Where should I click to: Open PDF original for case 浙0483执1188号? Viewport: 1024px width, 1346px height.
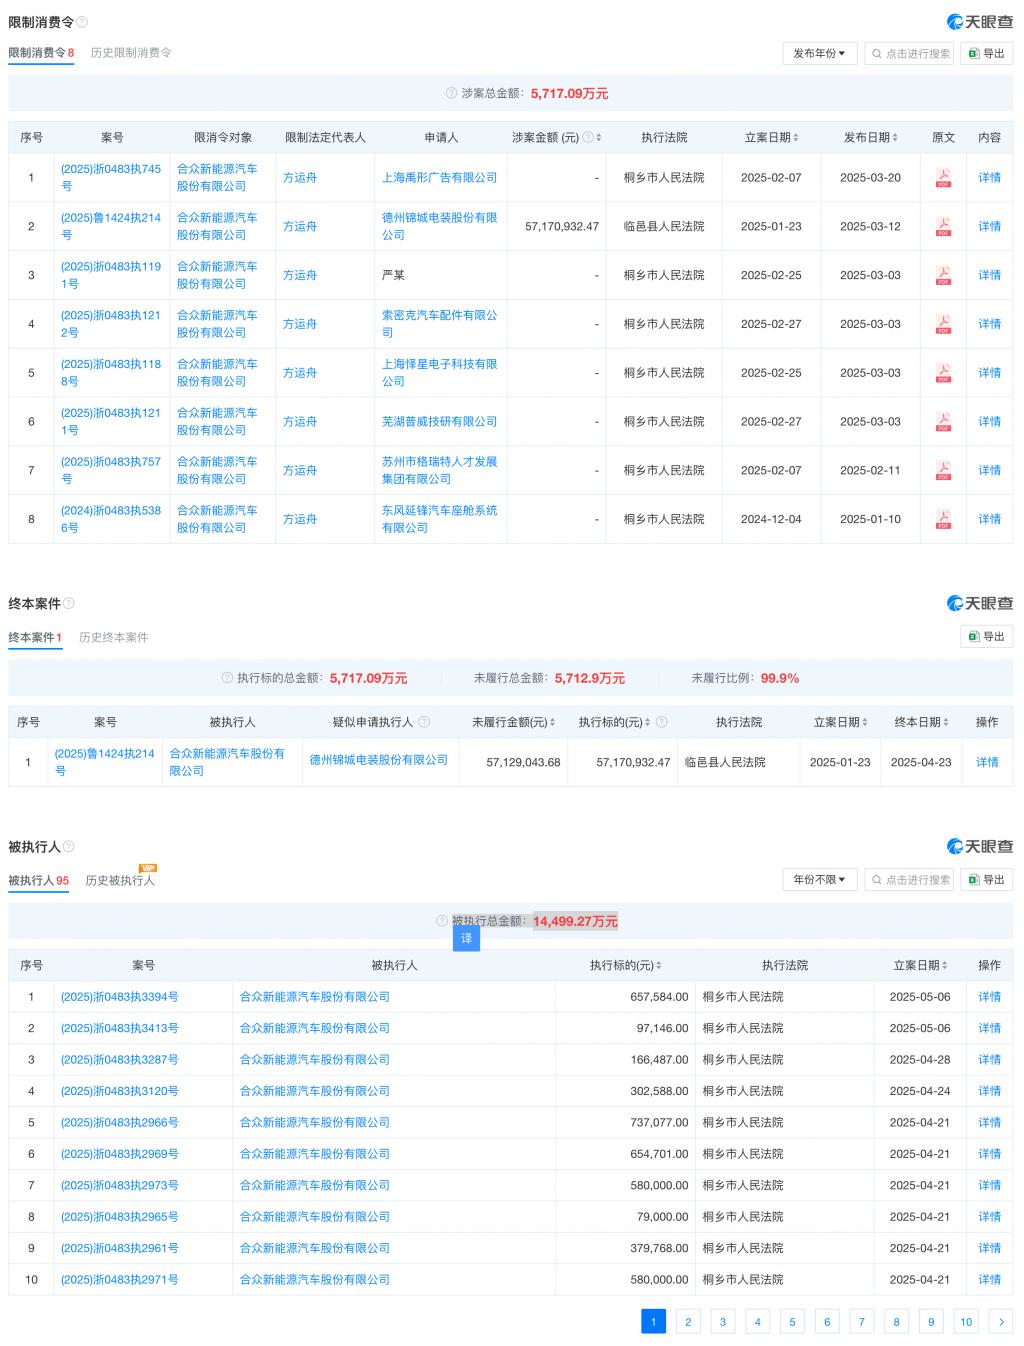943,373
